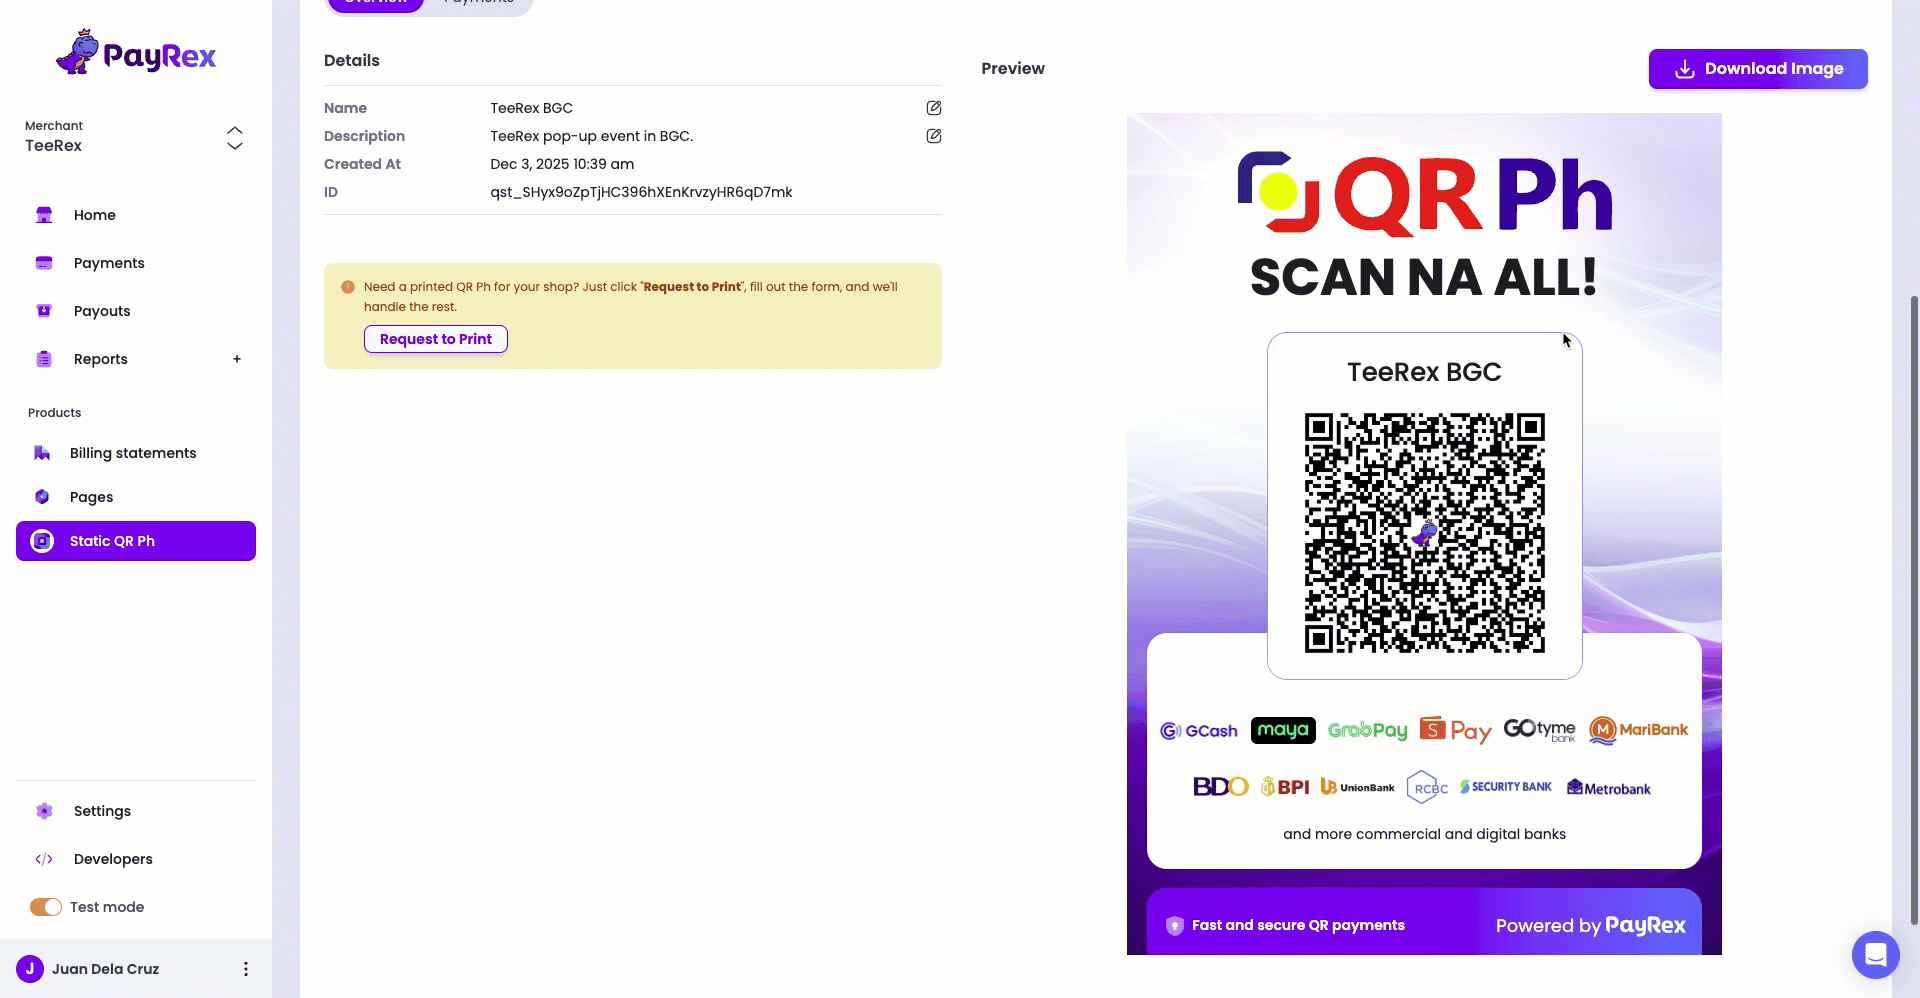
Task: Disable Test mode
Action: [x=45, y=907]
